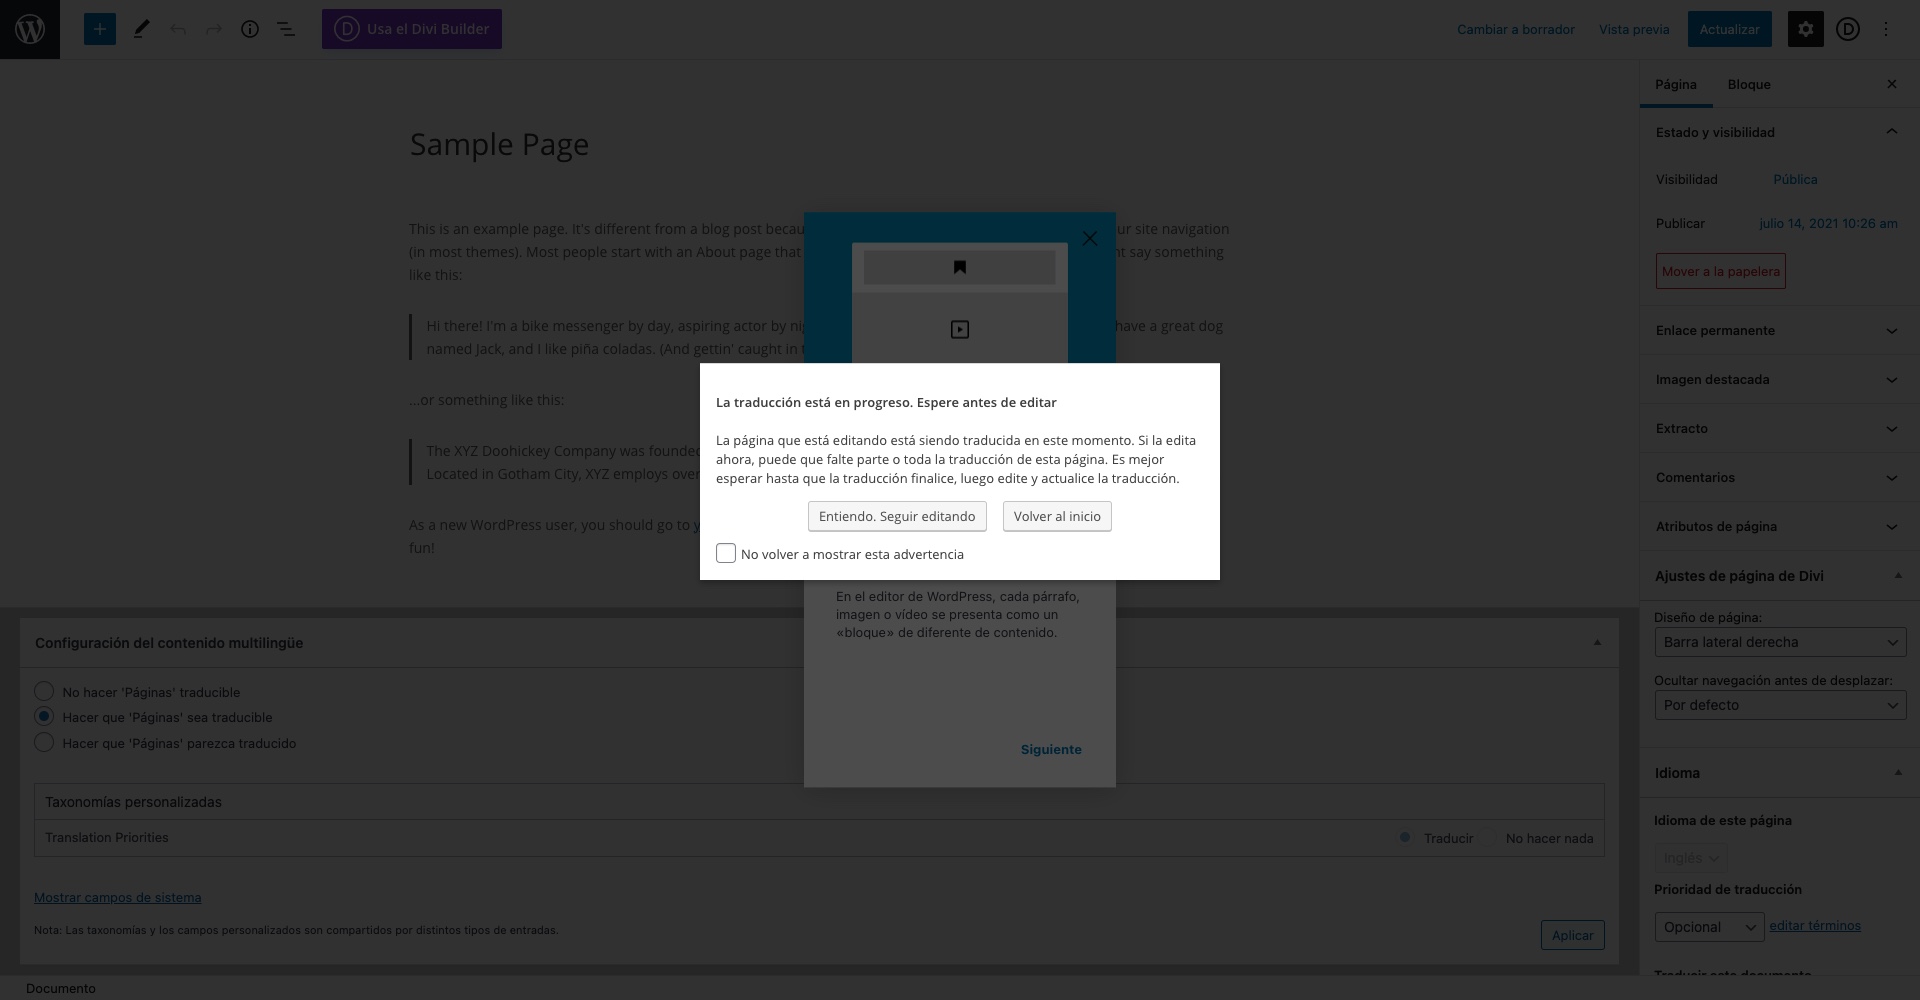This screenshot has width=1920, height=1000.
Task: Click the 'Mostrar campos de sistema' link
Action: coord(118,898)
